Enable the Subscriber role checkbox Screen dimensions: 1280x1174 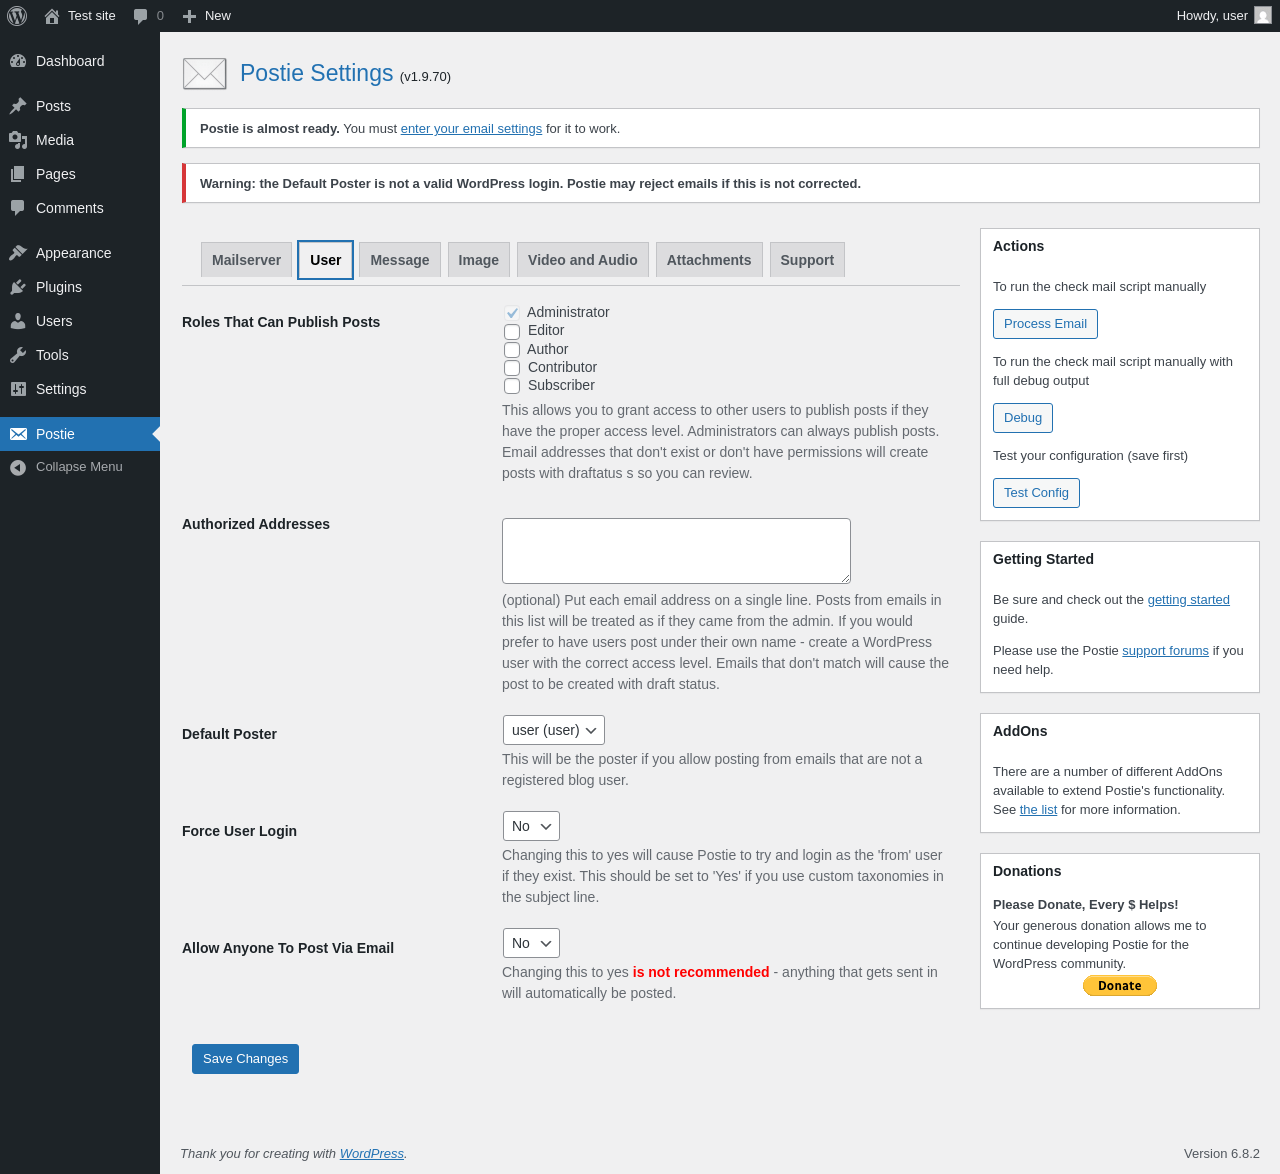coord(512,386)
